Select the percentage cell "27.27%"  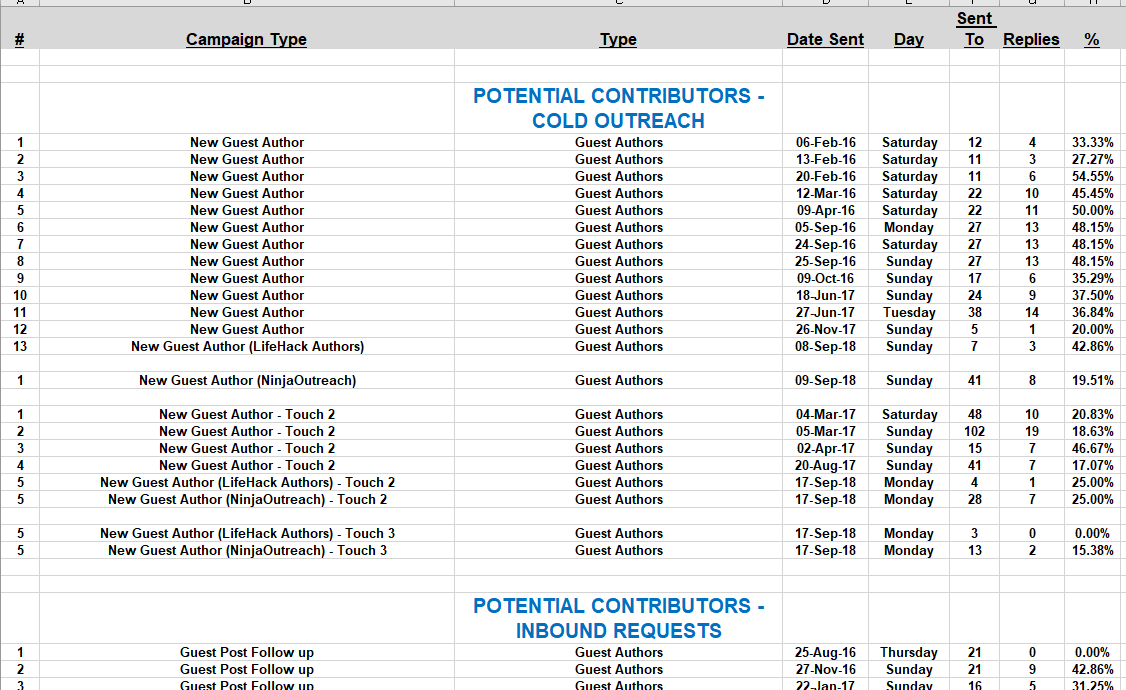[1092, 159]
